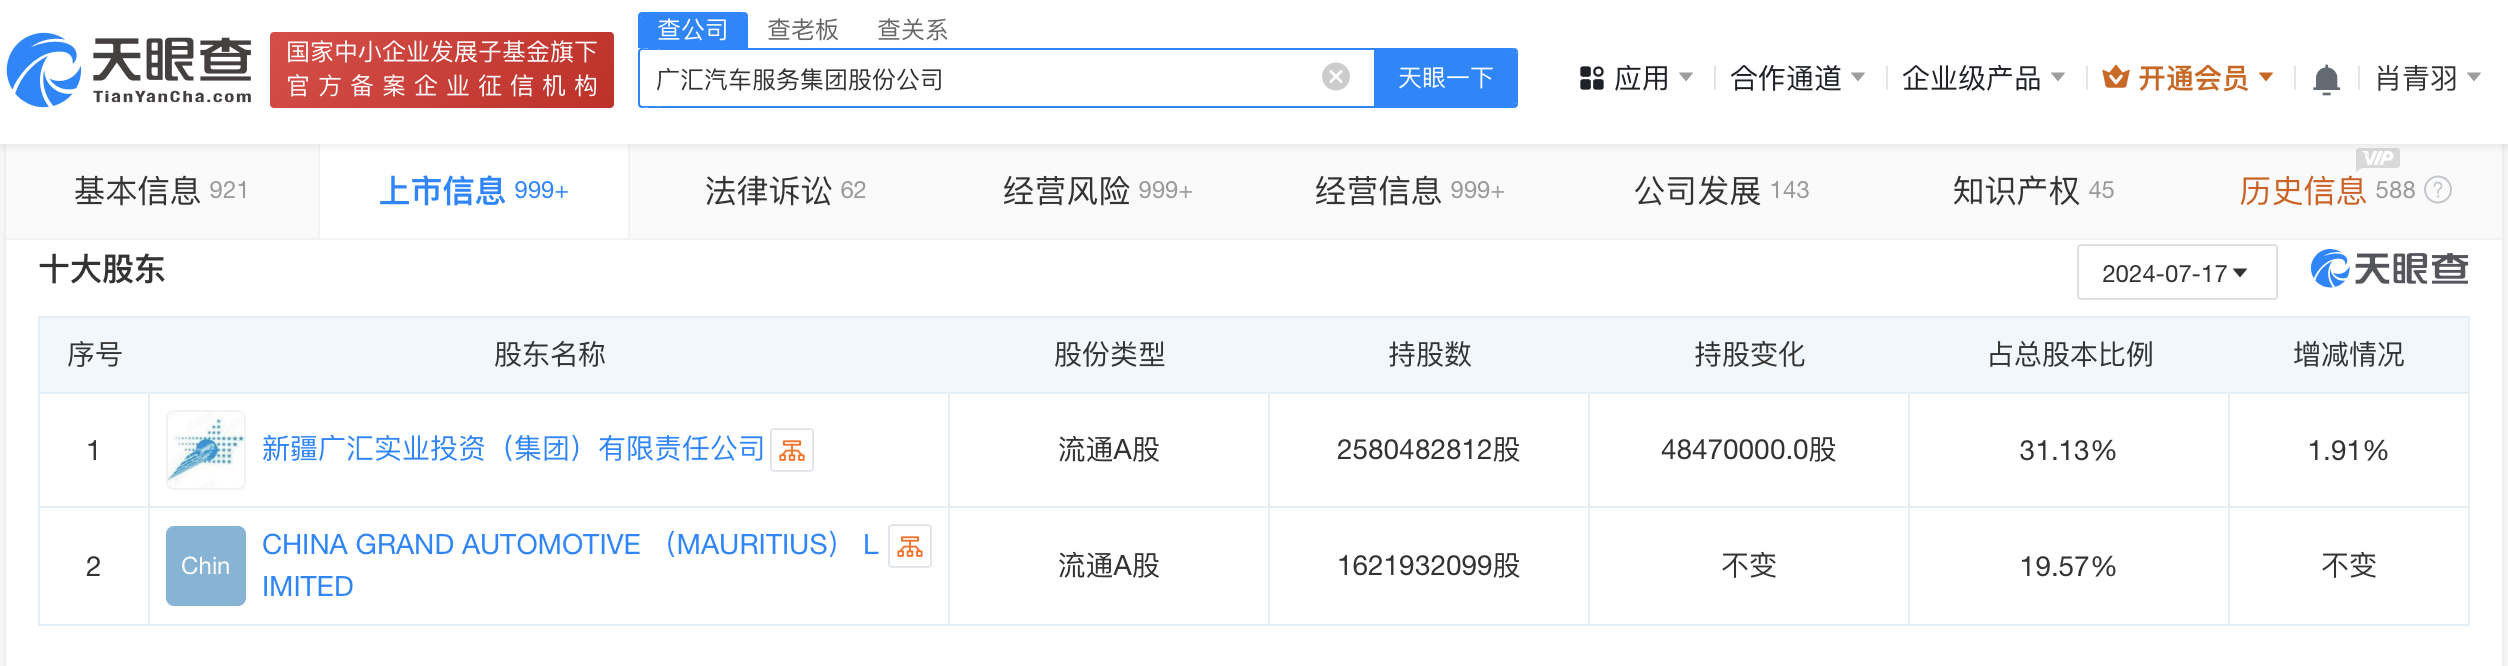Viewport: 2508px width, 666px height.
Task: Click the 31.13% cell
Action: 2068,450
